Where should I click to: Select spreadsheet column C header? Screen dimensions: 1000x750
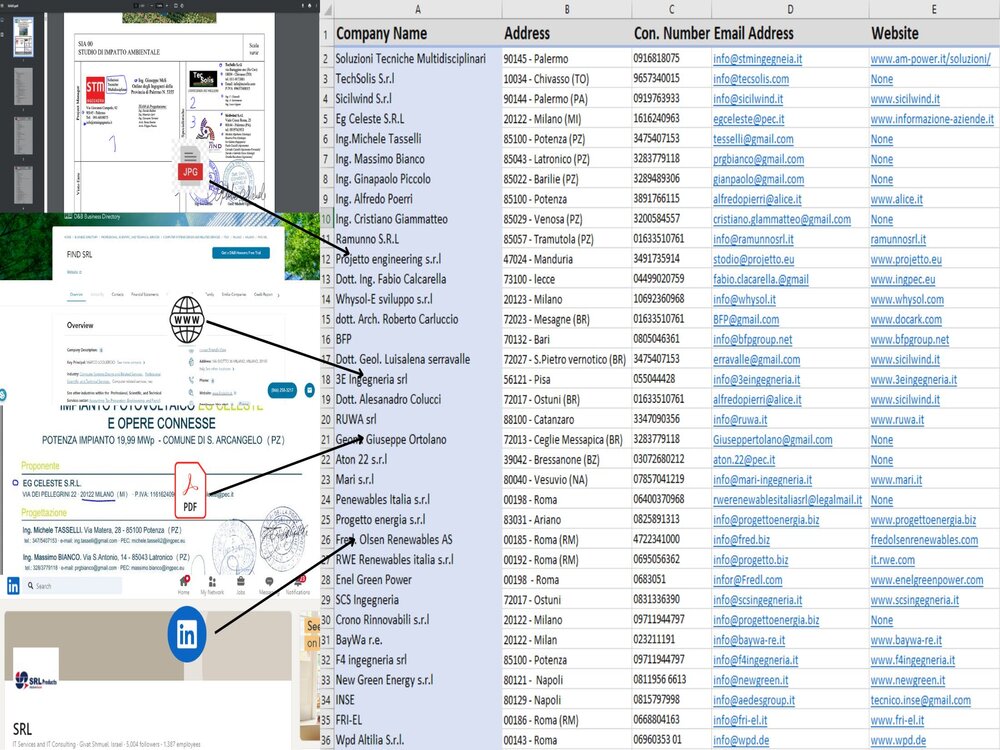point(671,9)
